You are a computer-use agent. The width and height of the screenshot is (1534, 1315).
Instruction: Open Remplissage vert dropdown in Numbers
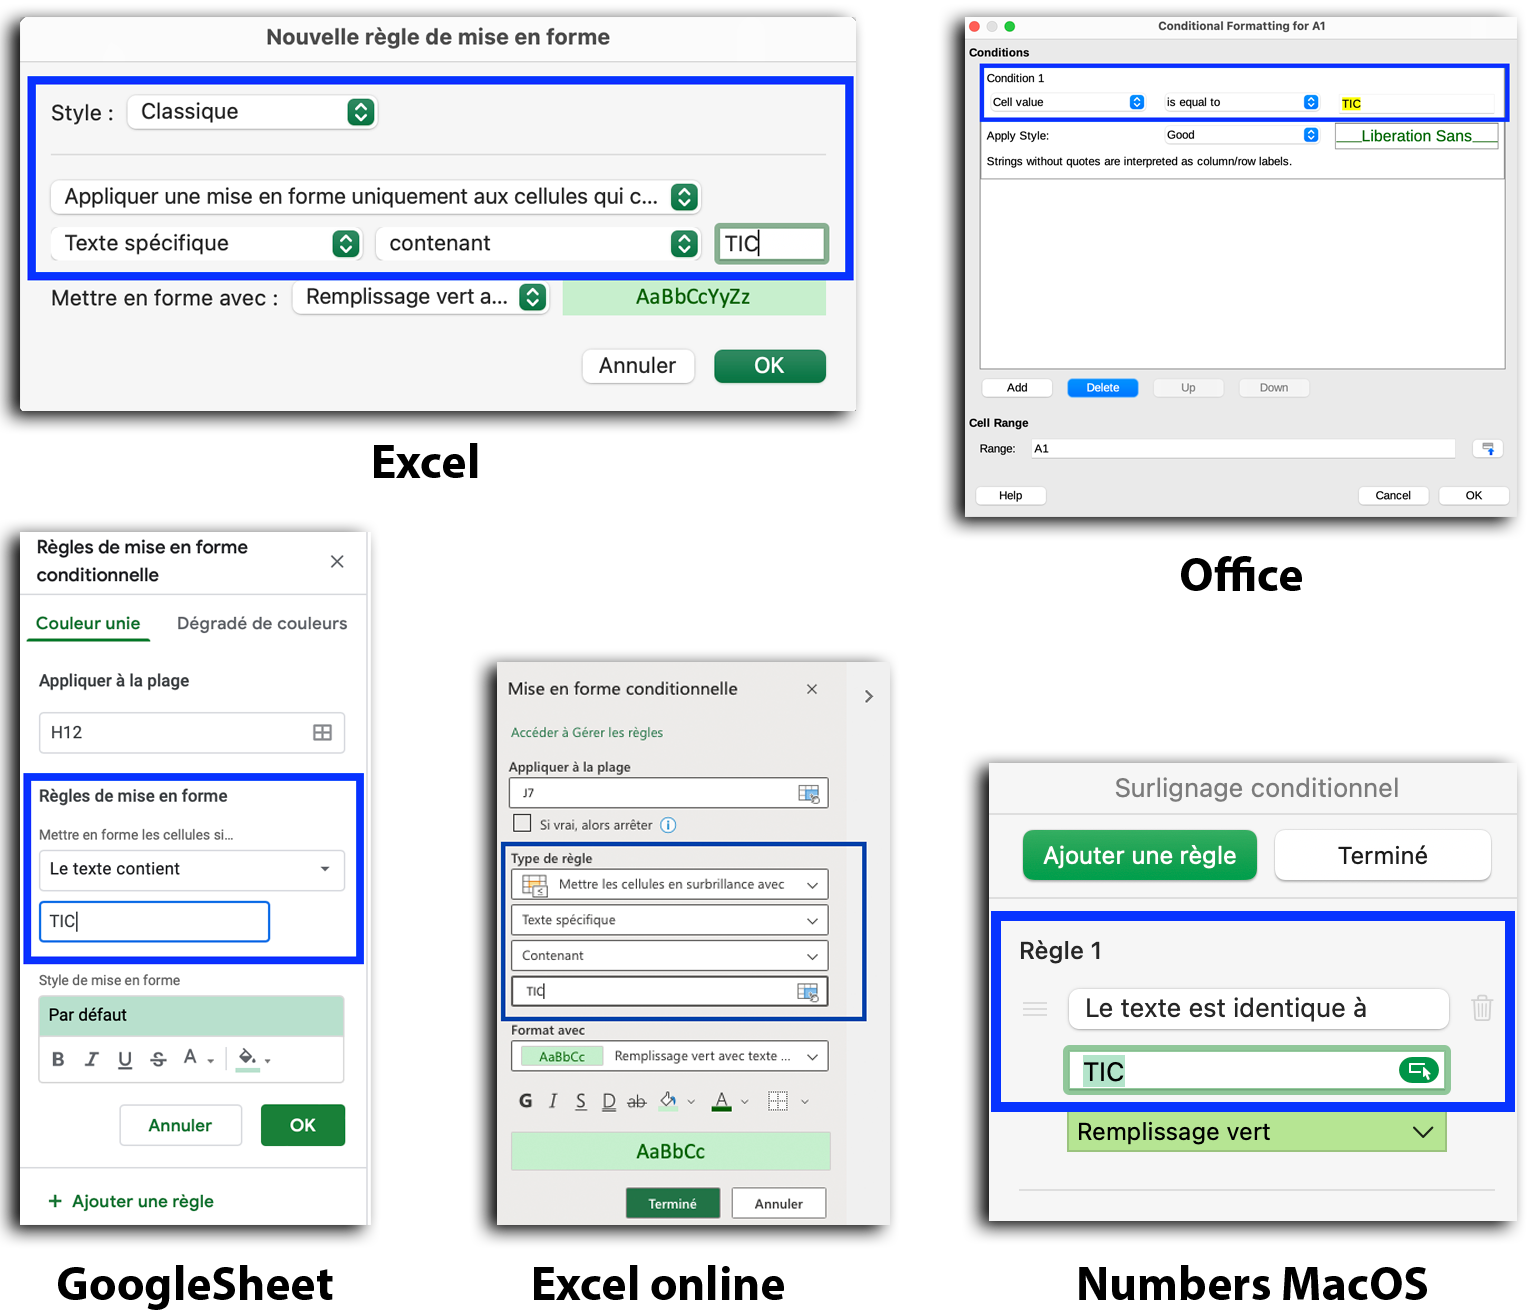click(x=1257, y=1132)
